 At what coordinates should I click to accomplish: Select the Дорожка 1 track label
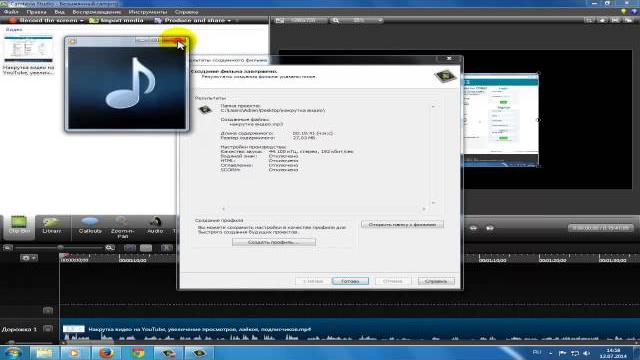click(x=19, y=329)
